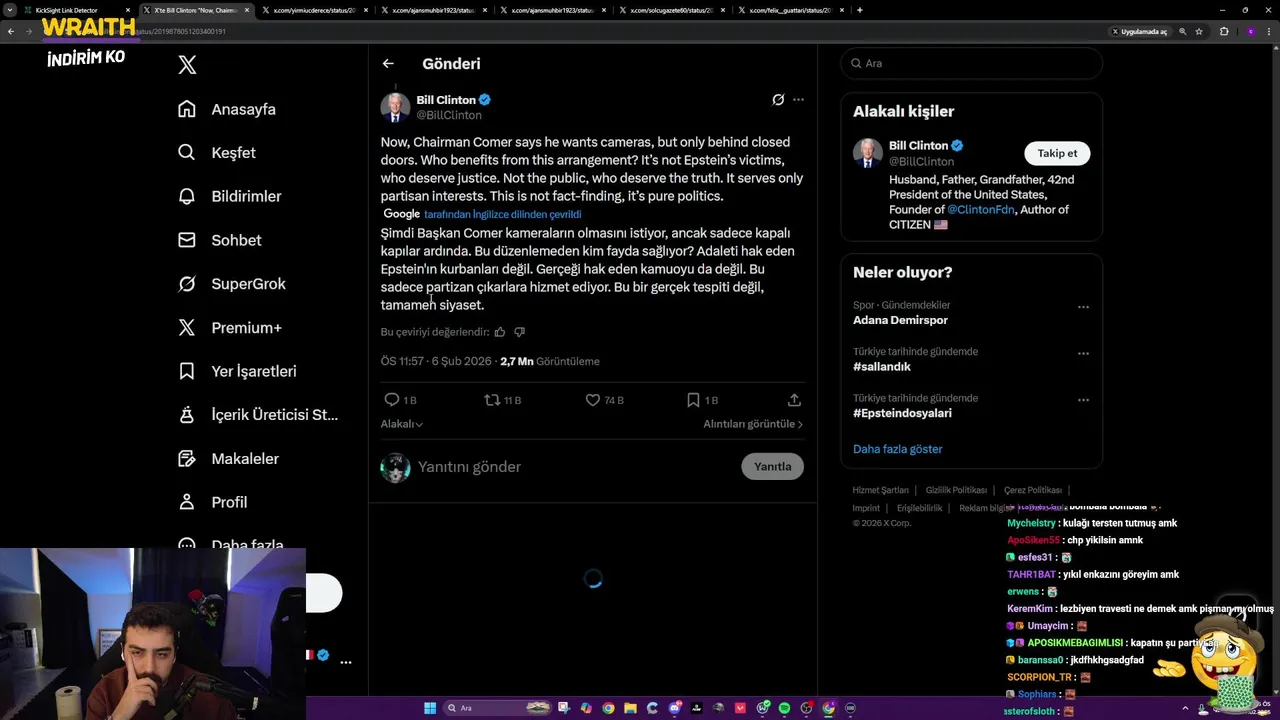This screenshot has width=1280, height=720.
Task: Open Premium+ subscription page
Action: 229,327
